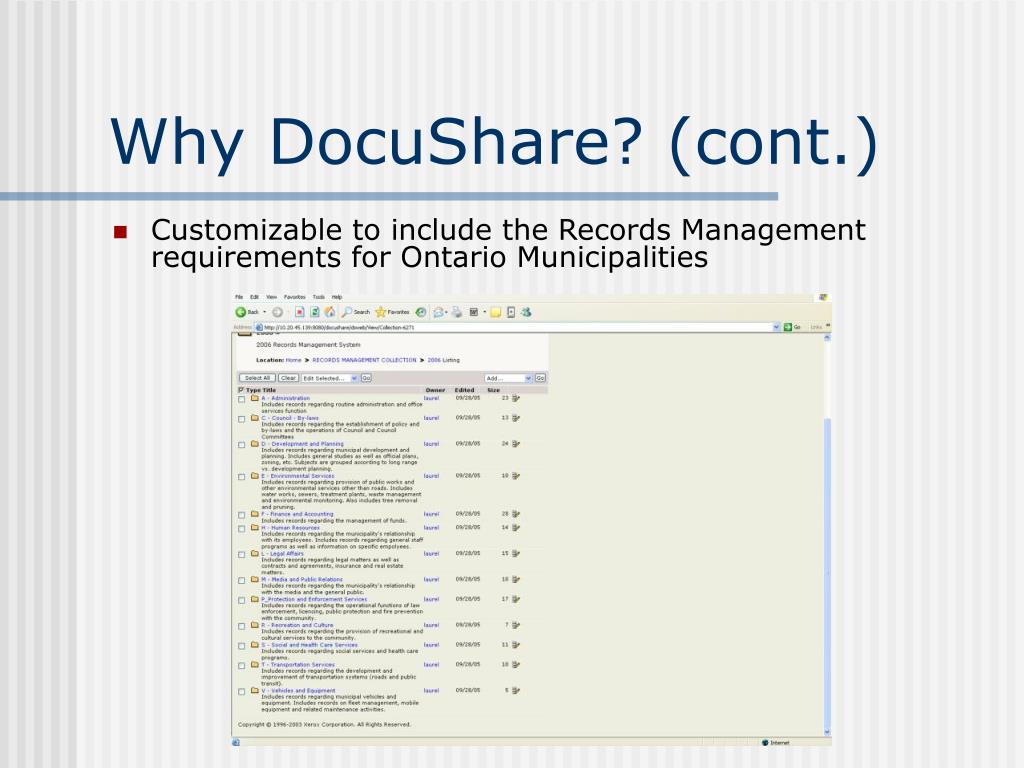Check the M - Media and Public Relations box
The height and width of the screenshot is (768, 1024).
click(x=242, y=581)
